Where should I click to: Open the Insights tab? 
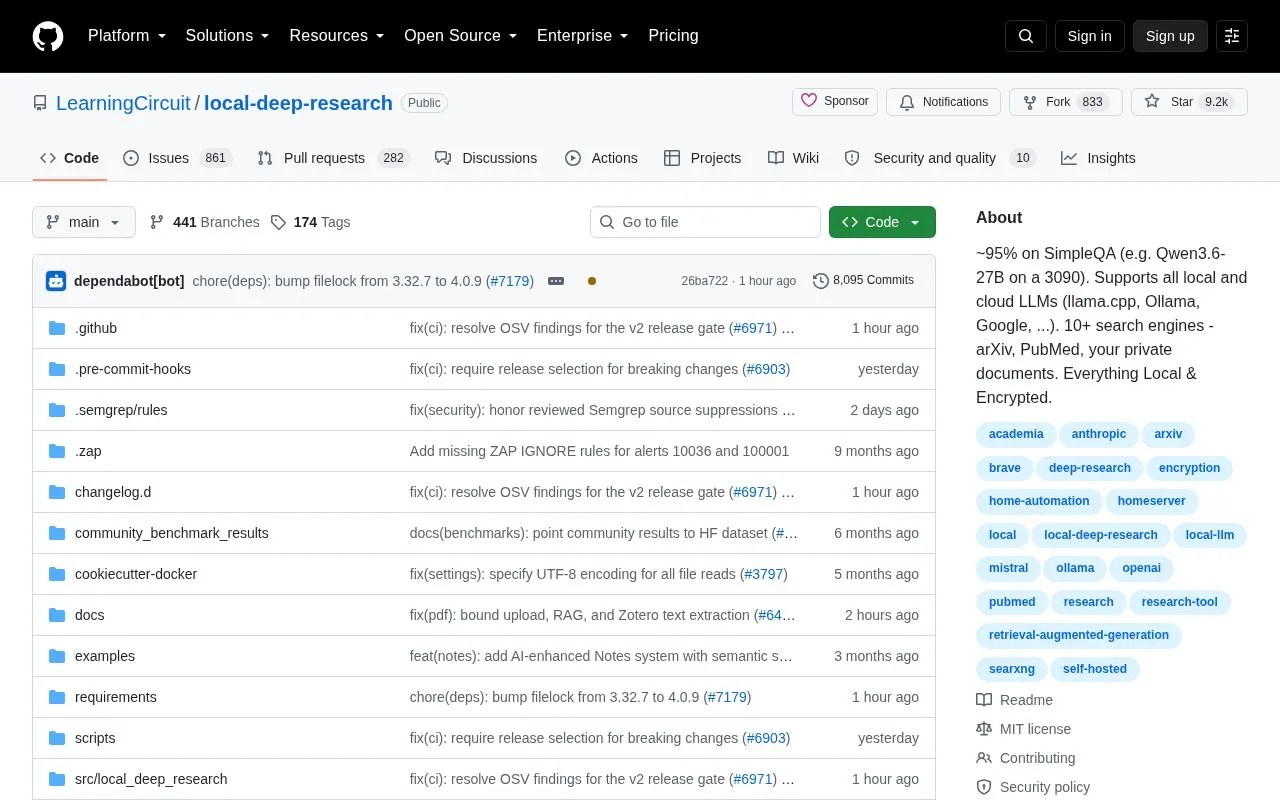click(x=1098, y=158)
